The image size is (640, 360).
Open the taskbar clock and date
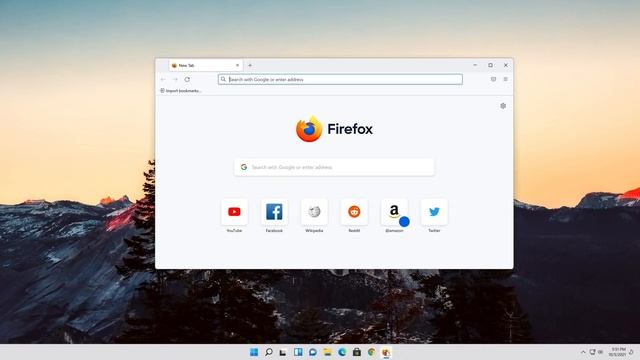617,352
